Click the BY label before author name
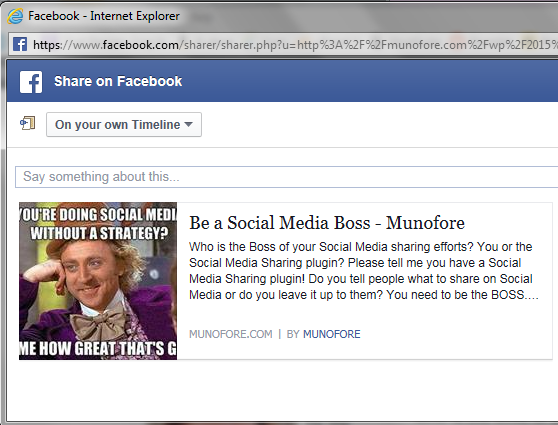The height and width of the screenshot is (425, 558). pyautogui.click(x=293, y=334)
